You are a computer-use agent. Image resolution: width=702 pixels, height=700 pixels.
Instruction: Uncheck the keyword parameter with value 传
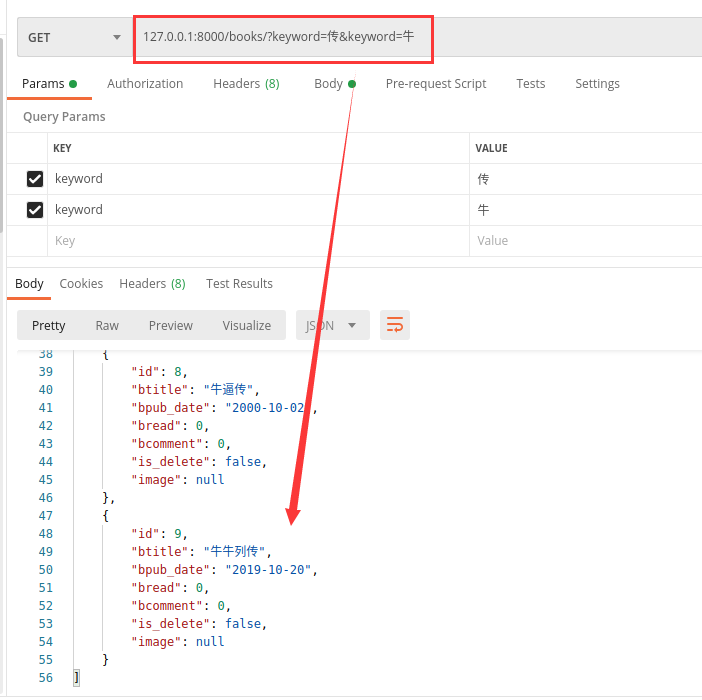click(x=35, y=179)
